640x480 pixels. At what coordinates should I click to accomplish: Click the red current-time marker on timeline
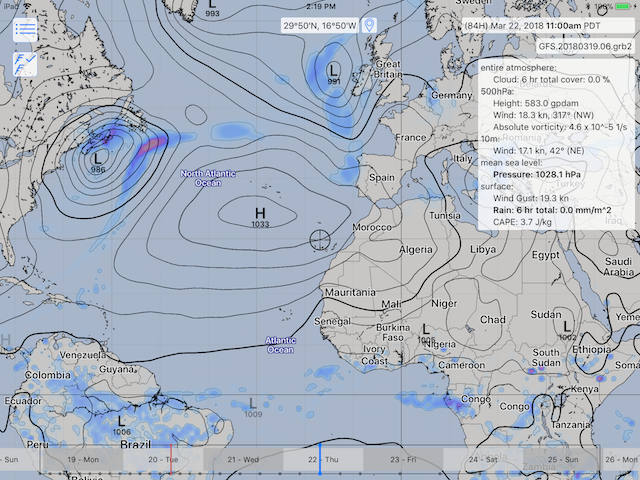click(x=171, y=459)
